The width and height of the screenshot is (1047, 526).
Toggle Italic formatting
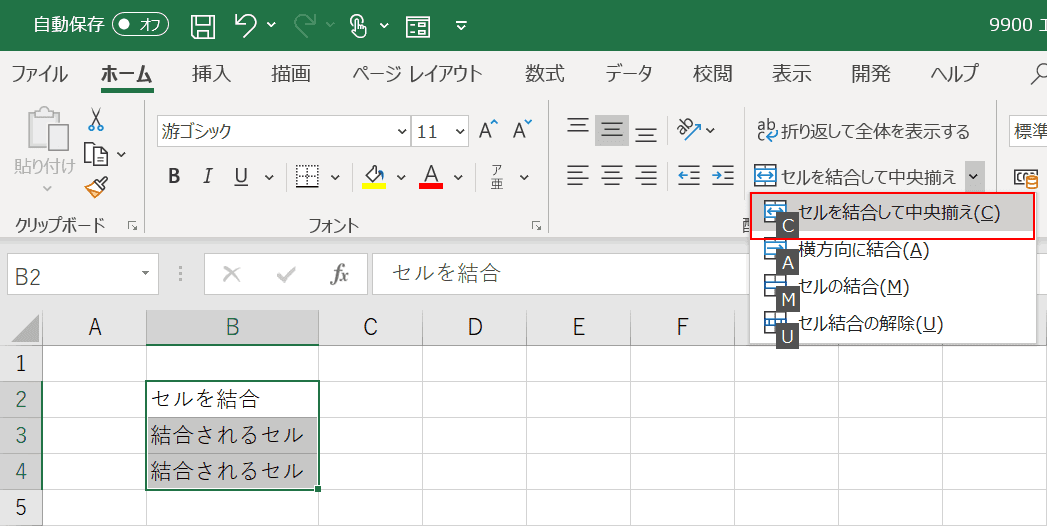pyautogui.click(x=208, y=176)
